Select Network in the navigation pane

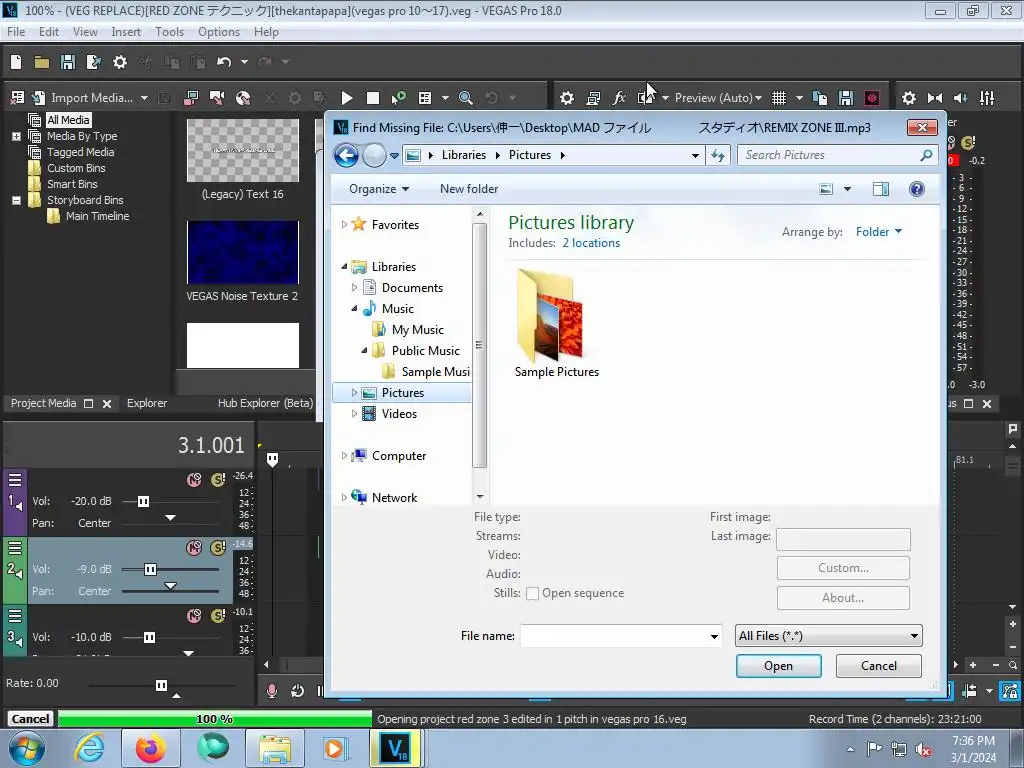point(394,498)
